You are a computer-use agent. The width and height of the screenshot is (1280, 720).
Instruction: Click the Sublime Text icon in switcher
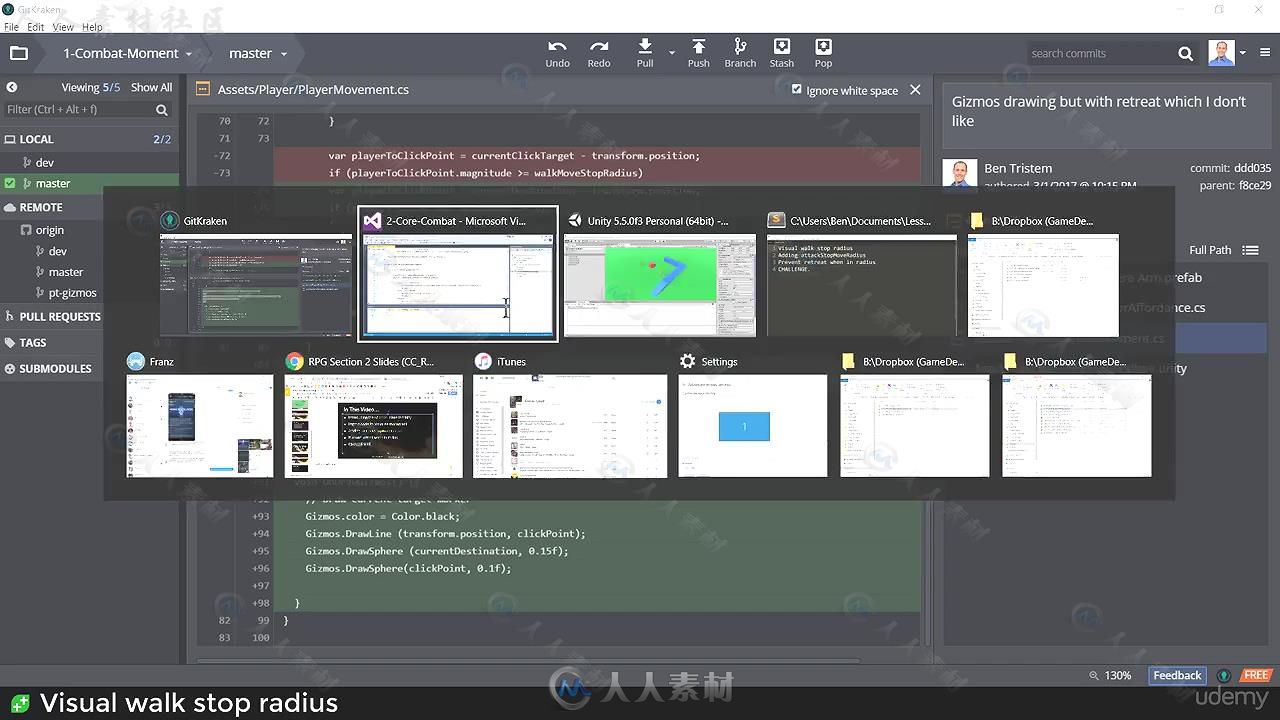tap(776, 221)
